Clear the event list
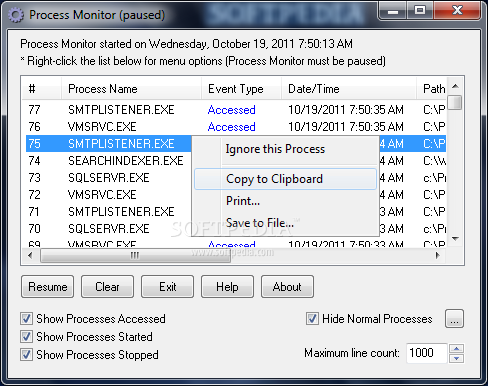Viewport: 488px width, 386px height. point(107,287)
